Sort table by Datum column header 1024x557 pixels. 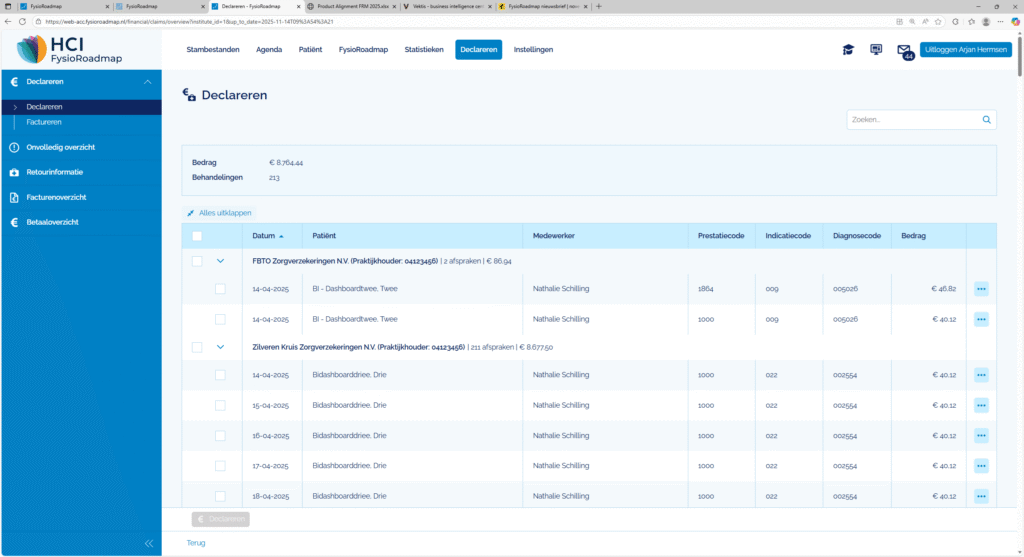pos(265,236)
